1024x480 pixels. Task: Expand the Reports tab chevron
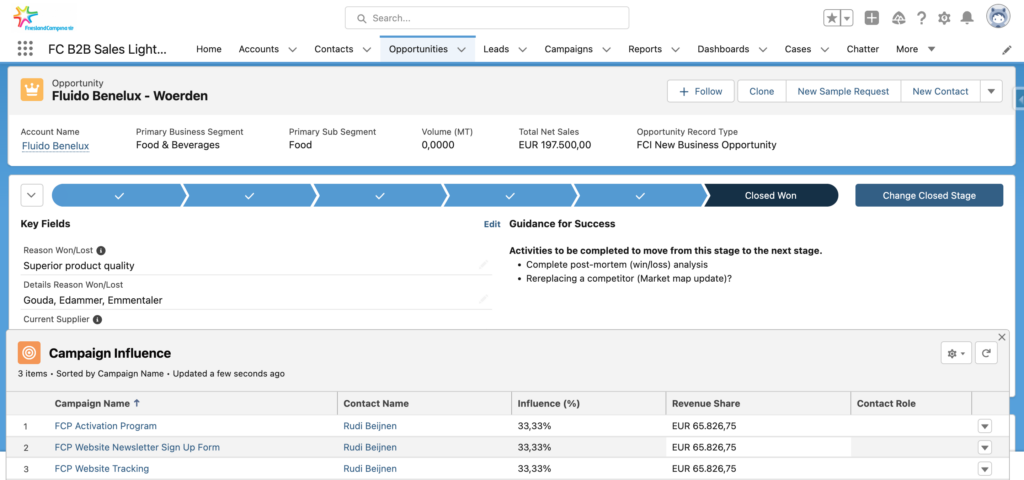tap(675, 50)
